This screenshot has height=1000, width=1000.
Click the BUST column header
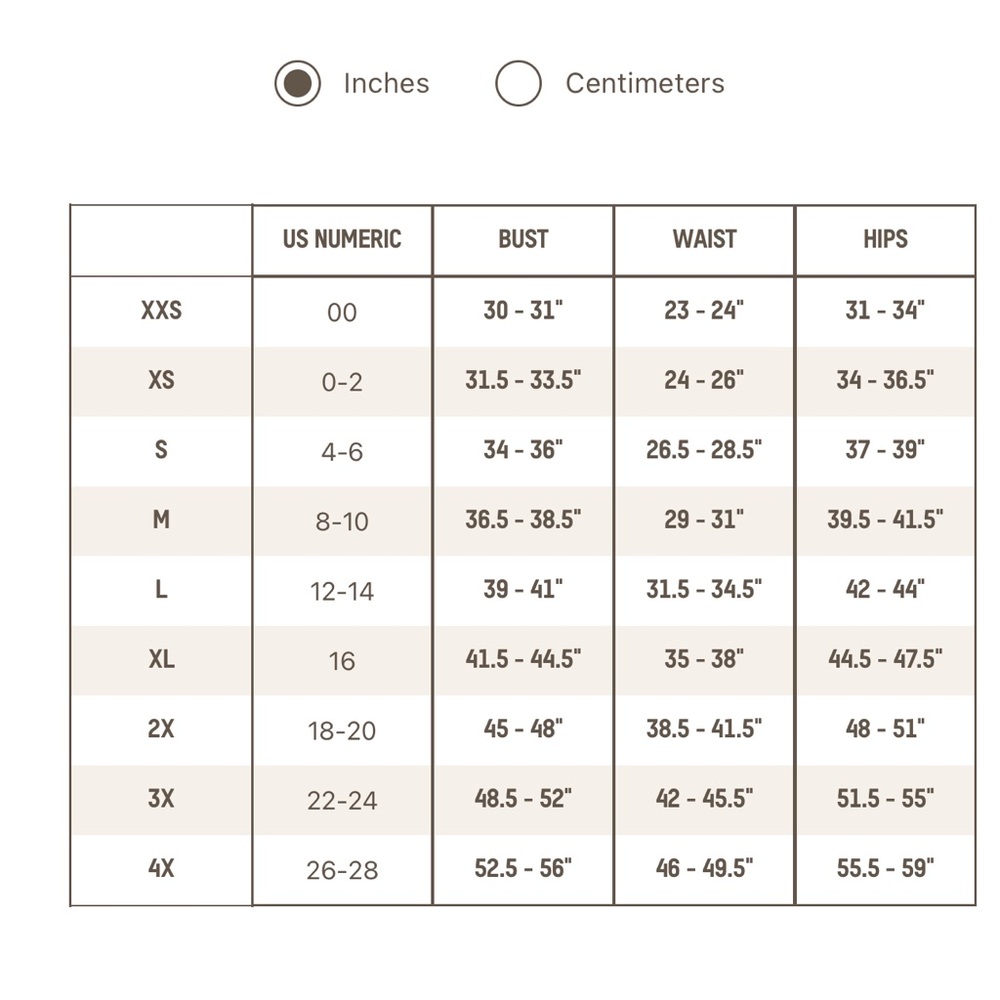click(523, 239)
